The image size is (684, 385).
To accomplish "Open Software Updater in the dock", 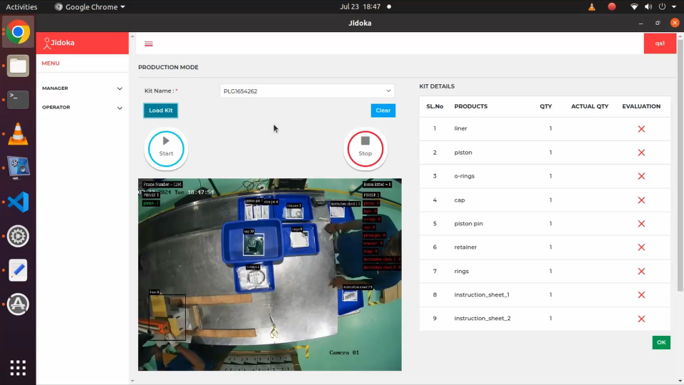I will [x=18, y=304].
